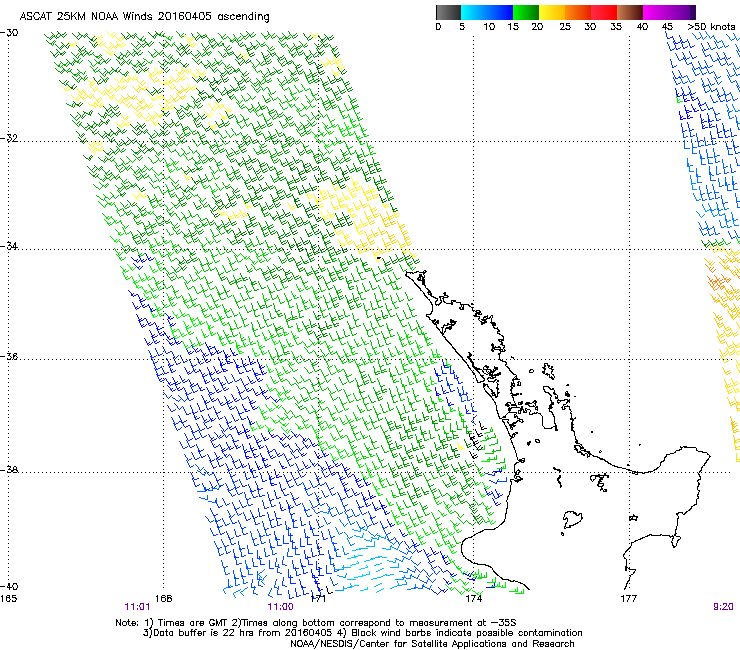This screenshot has height=650, width=740.
Task: Click the '174' longitude axis label
Action: coord(473,599)
